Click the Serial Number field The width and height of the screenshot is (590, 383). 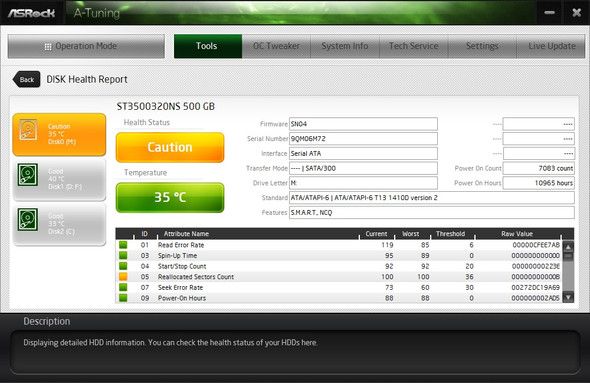(363, 138)
